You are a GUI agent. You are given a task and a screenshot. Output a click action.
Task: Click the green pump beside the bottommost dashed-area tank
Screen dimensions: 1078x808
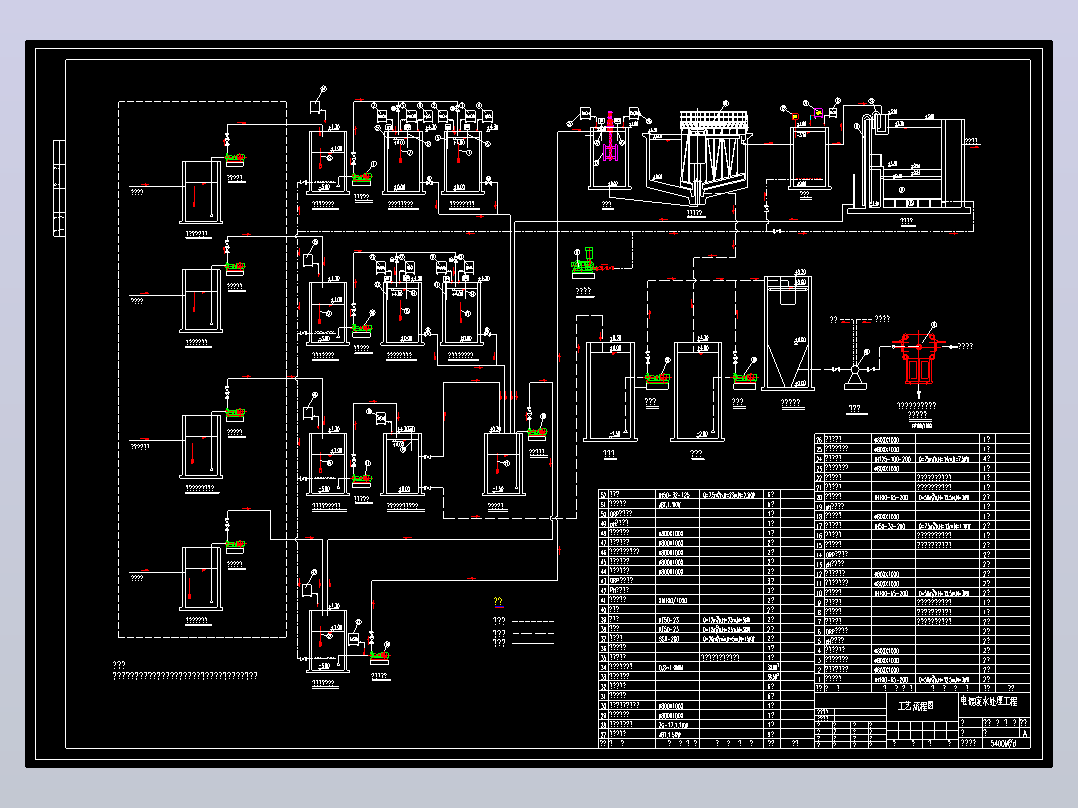235,547
